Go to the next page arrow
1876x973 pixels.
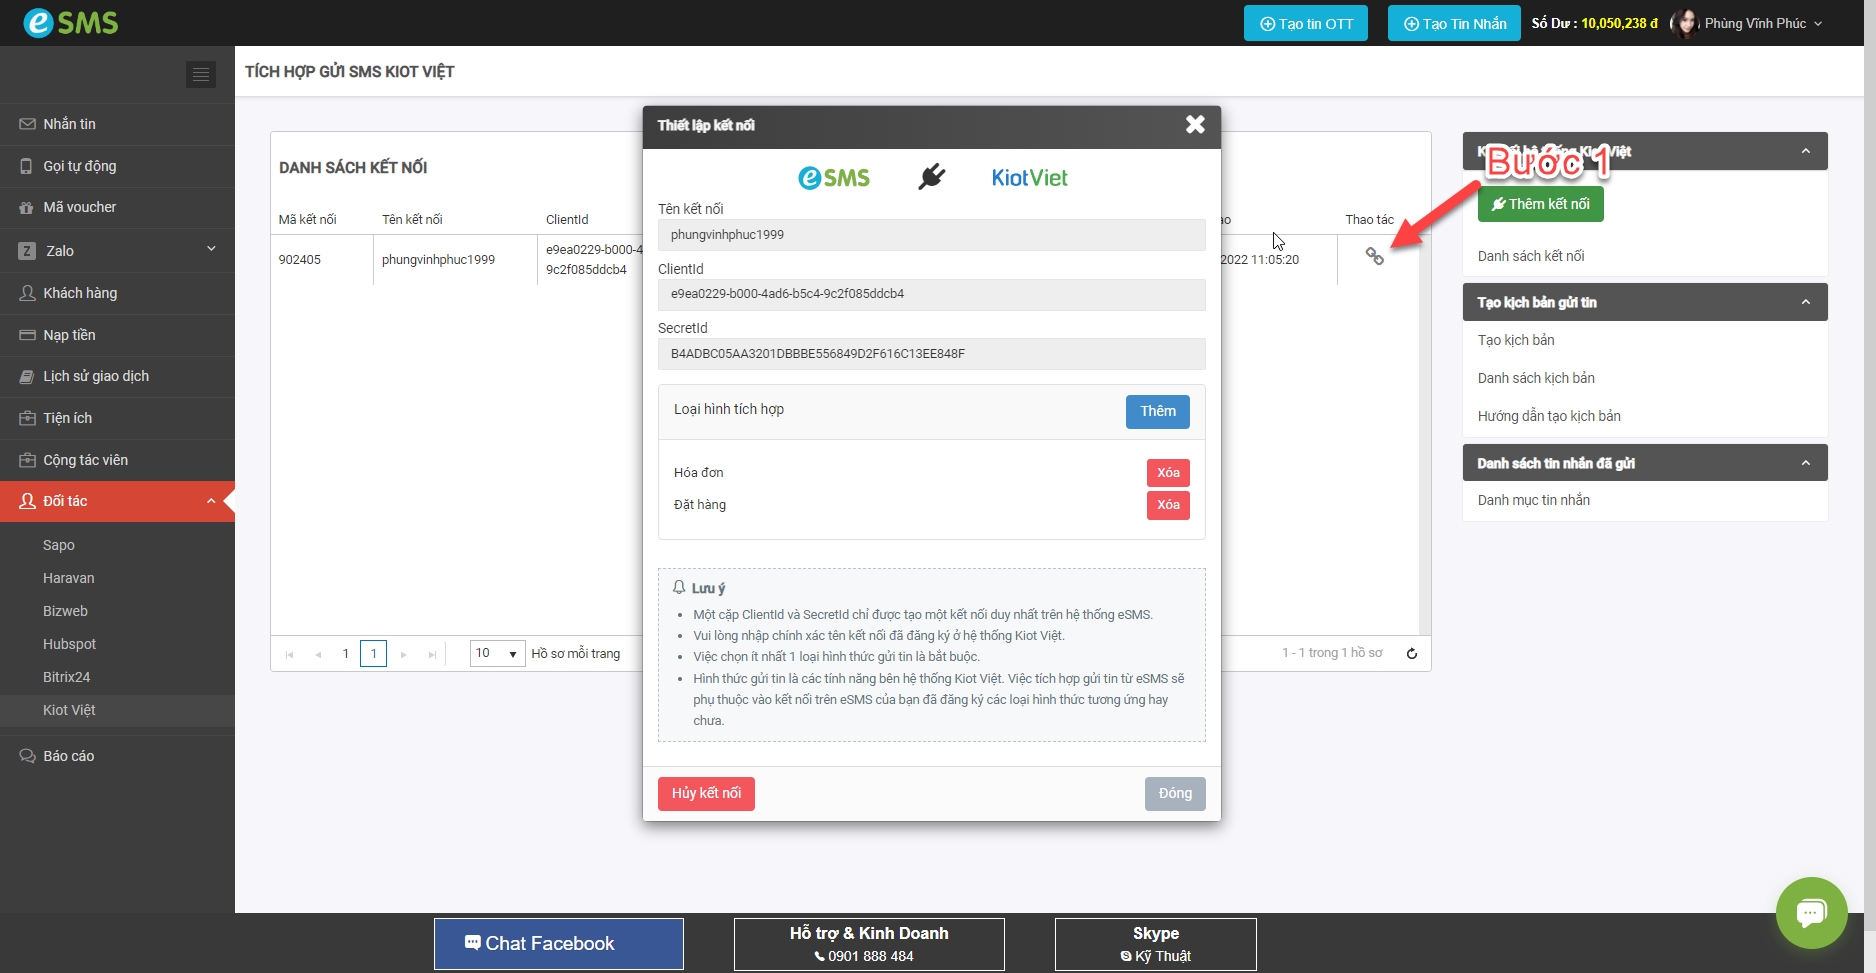click(x=404, y=655)
